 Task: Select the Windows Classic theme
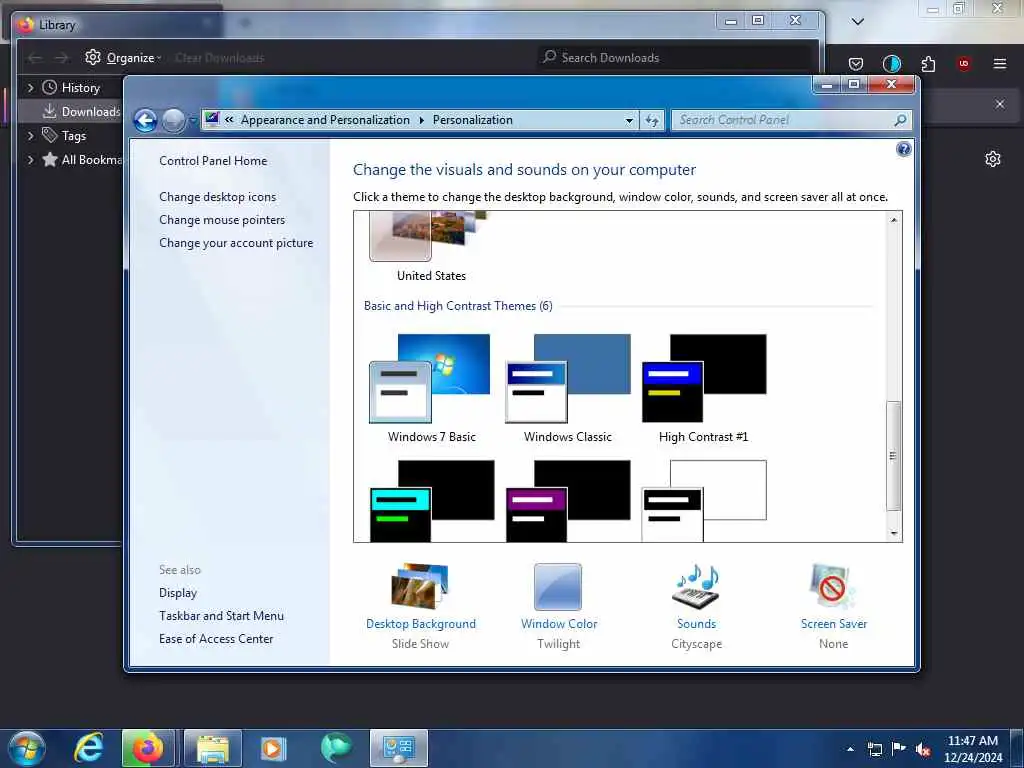pyautogui.click(x=568, y=389)
